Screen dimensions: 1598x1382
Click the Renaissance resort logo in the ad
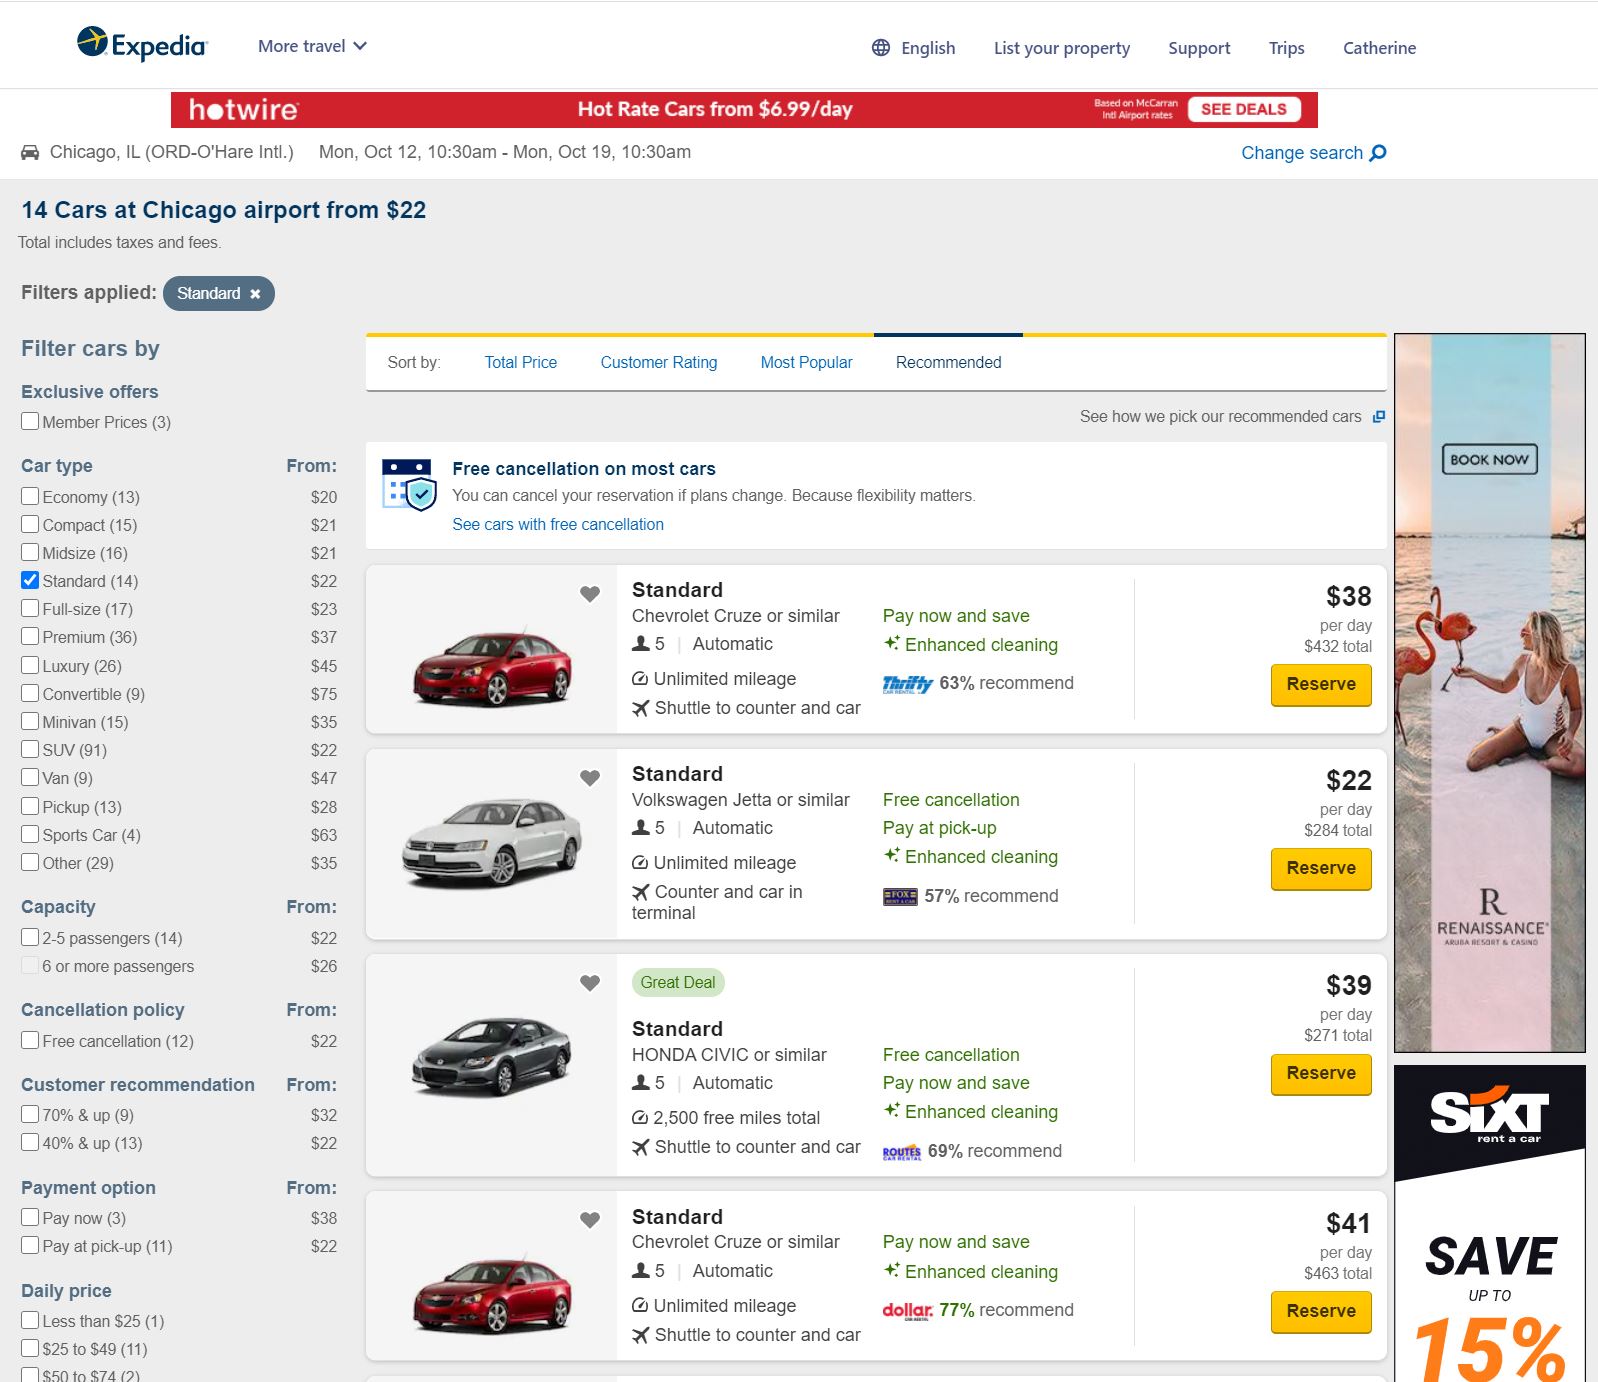coord(1490,917)
